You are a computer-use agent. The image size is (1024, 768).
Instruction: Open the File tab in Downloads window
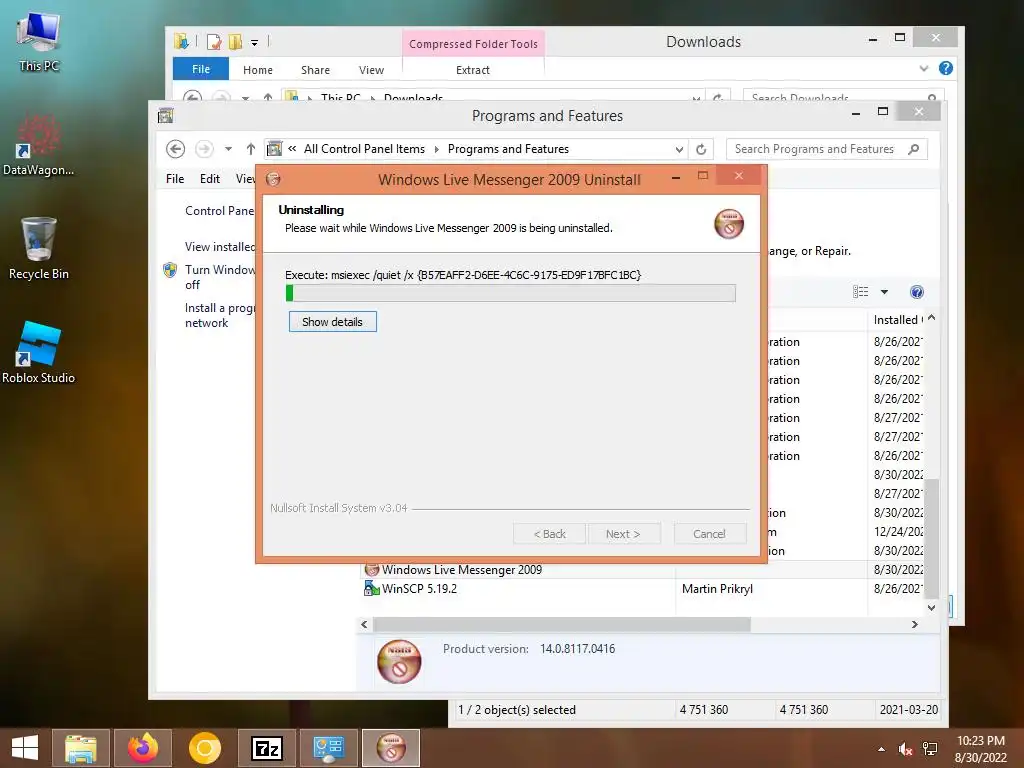point(200,69)
